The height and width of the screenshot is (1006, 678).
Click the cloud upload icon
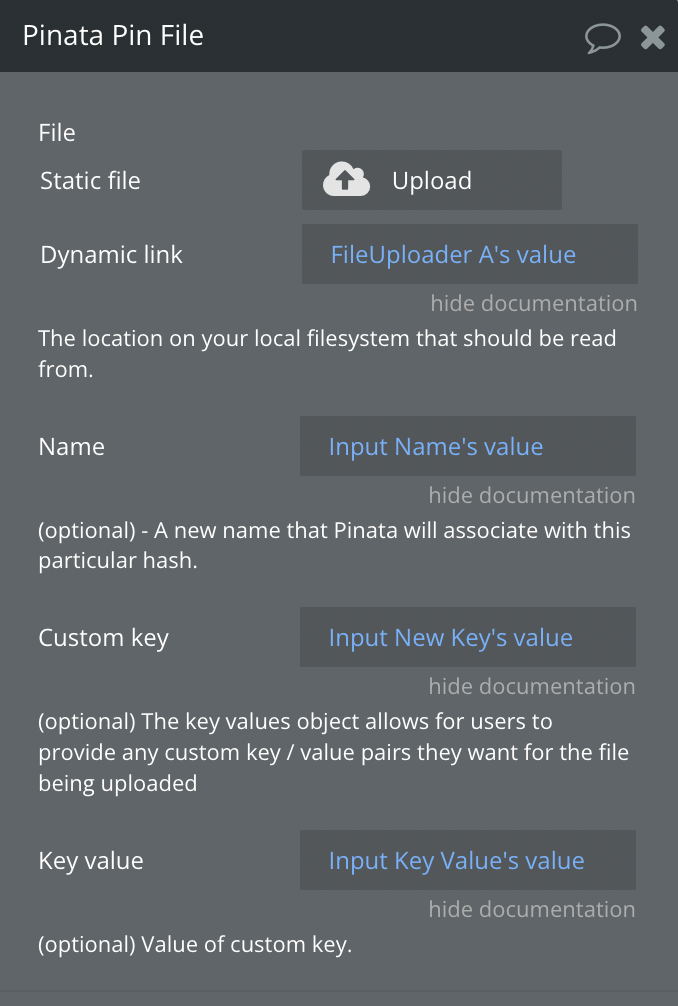(346, 179)
